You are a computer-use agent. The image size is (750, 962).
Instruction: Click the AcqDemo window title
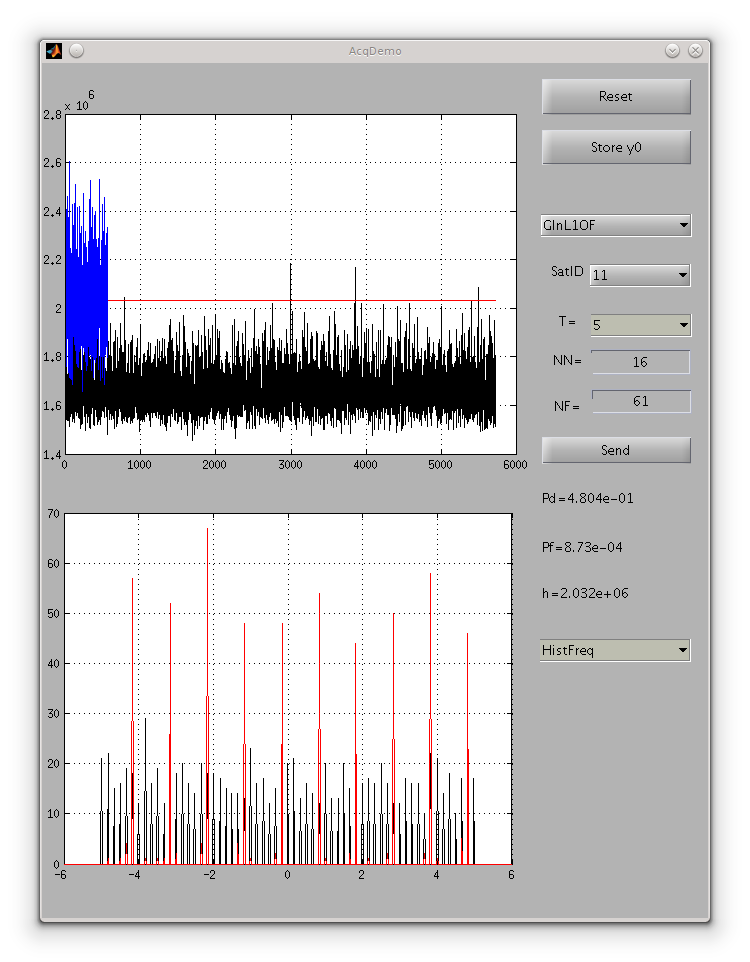pos(375,51)
